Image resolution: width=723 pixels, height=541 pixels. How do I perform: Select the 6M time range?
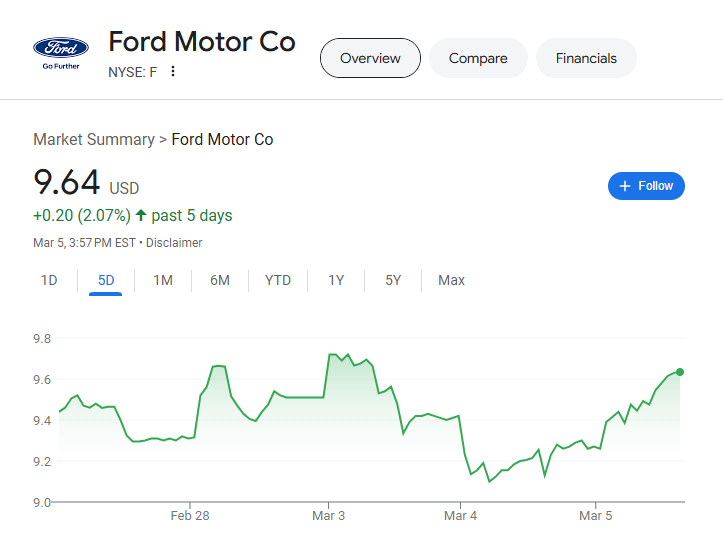tap(220, 280)
